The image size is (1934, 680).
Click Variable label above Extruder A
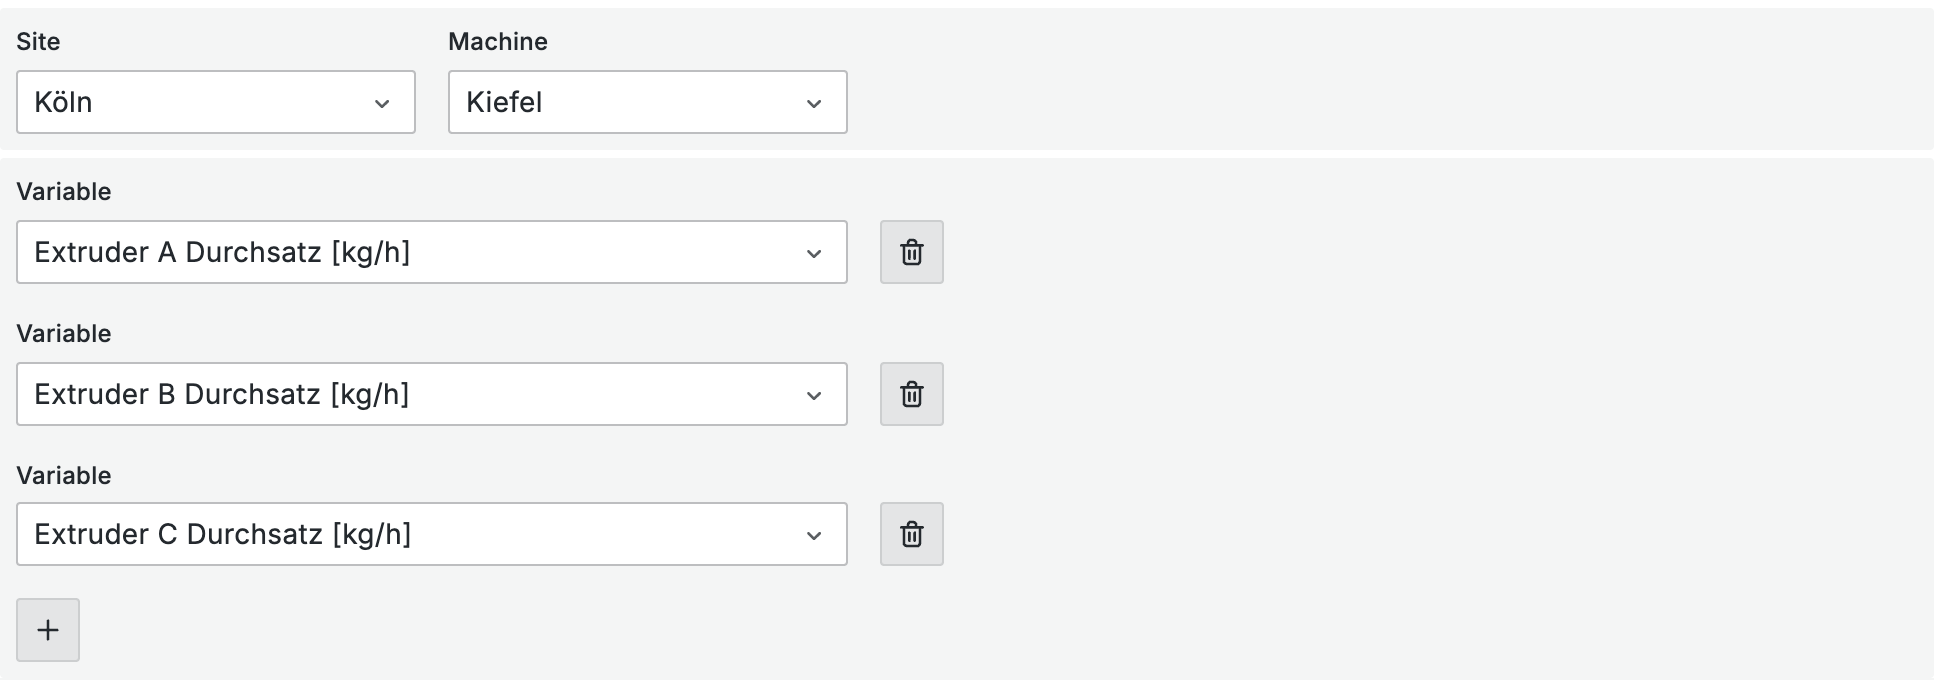[x=63, y=192]
